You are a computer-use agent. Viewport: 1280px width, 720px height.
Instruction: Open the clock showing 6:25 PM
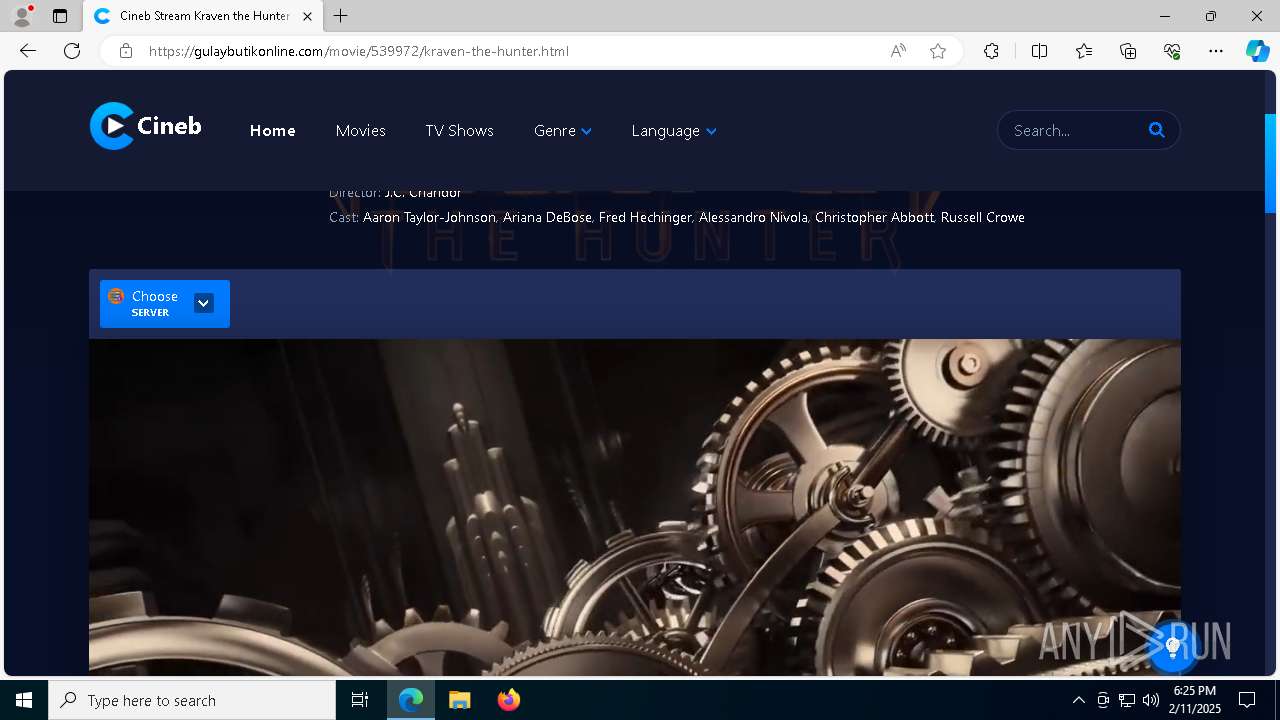tap(1194, 700)
